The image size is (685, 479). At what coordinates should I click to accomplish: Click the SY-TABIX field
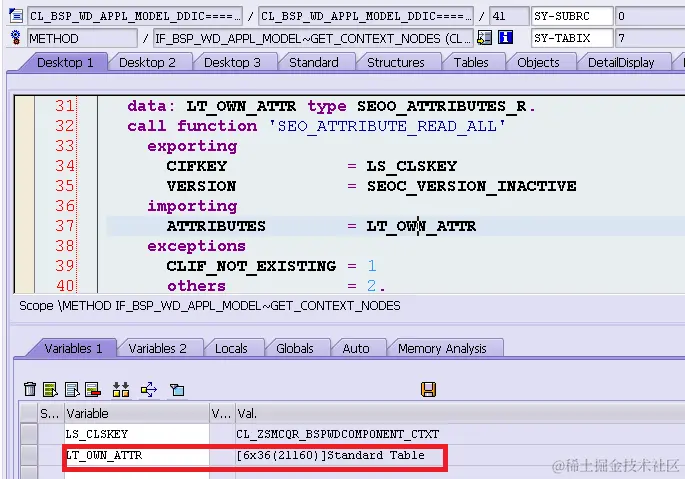(x=572, y=38)
